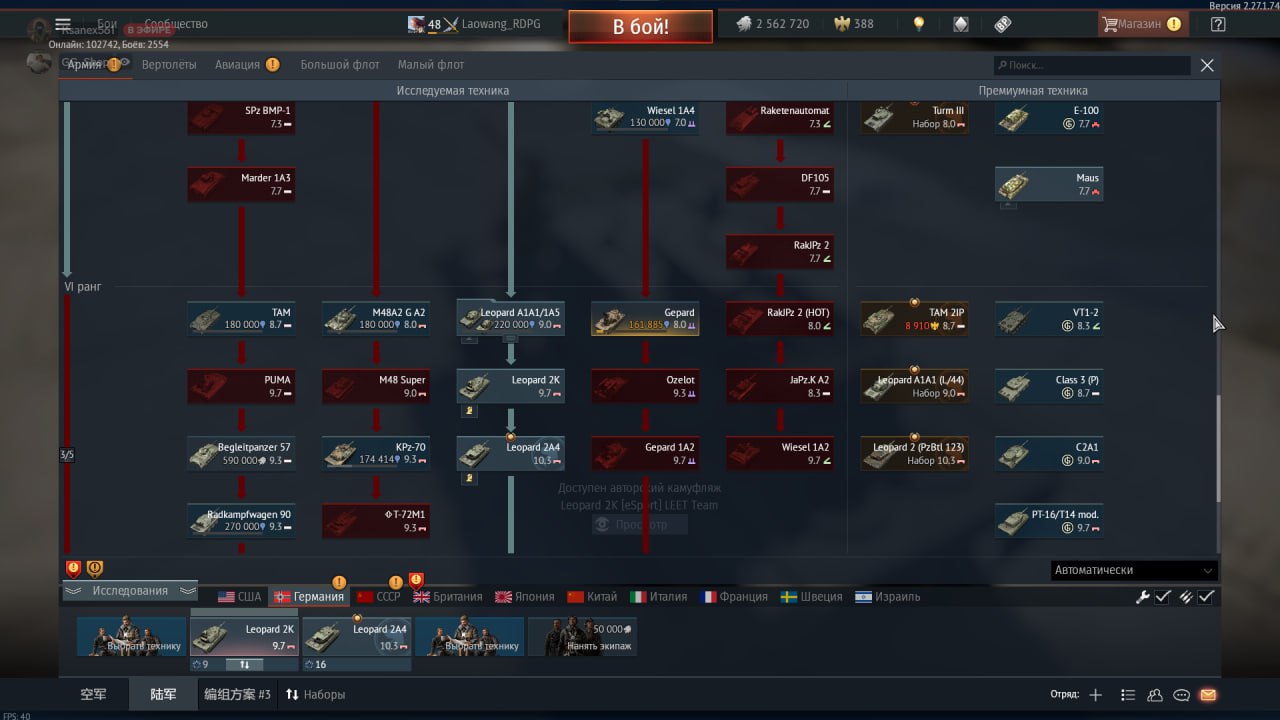1280x720 pixels.
Task: Open the glowing mail envelope icon
Action: 1208,695
